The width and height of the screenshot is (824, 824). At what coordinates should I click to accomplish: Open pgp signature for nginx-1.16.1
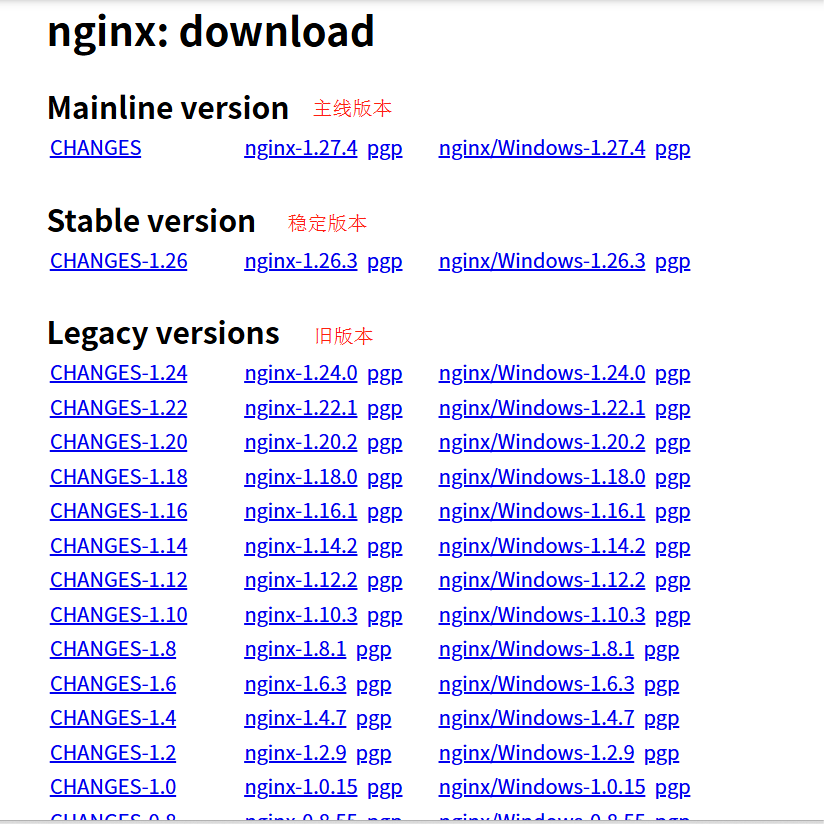(385, 510)
